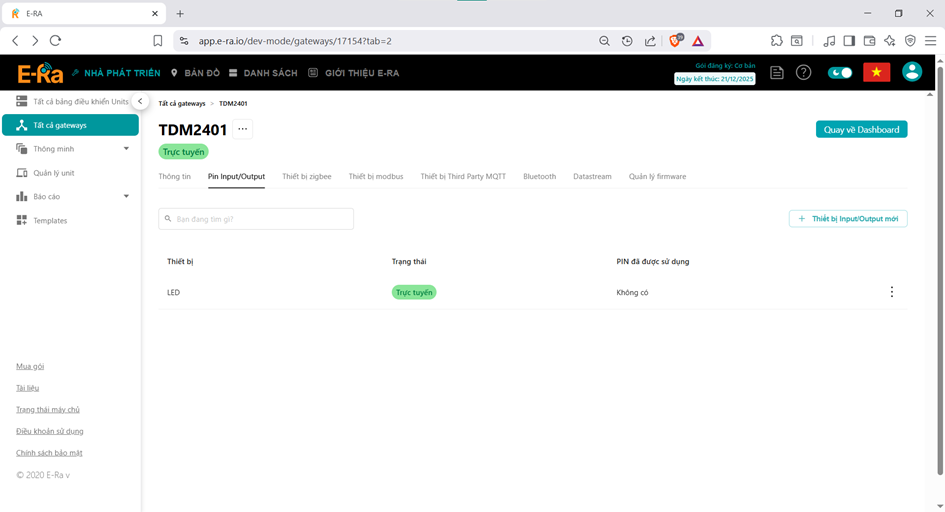Image resolution: width=945 pixels, height=512 pixels.
Task: Open the Thiết bị zigbee tab
Action: coord(307,176)
